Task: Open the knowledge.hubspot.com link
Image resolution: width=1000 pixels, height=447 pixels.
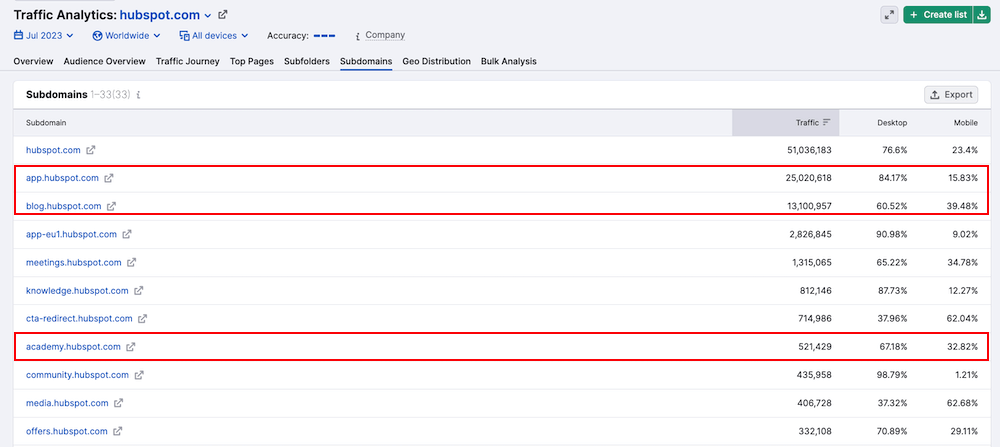Action: [x=77, y=291]
